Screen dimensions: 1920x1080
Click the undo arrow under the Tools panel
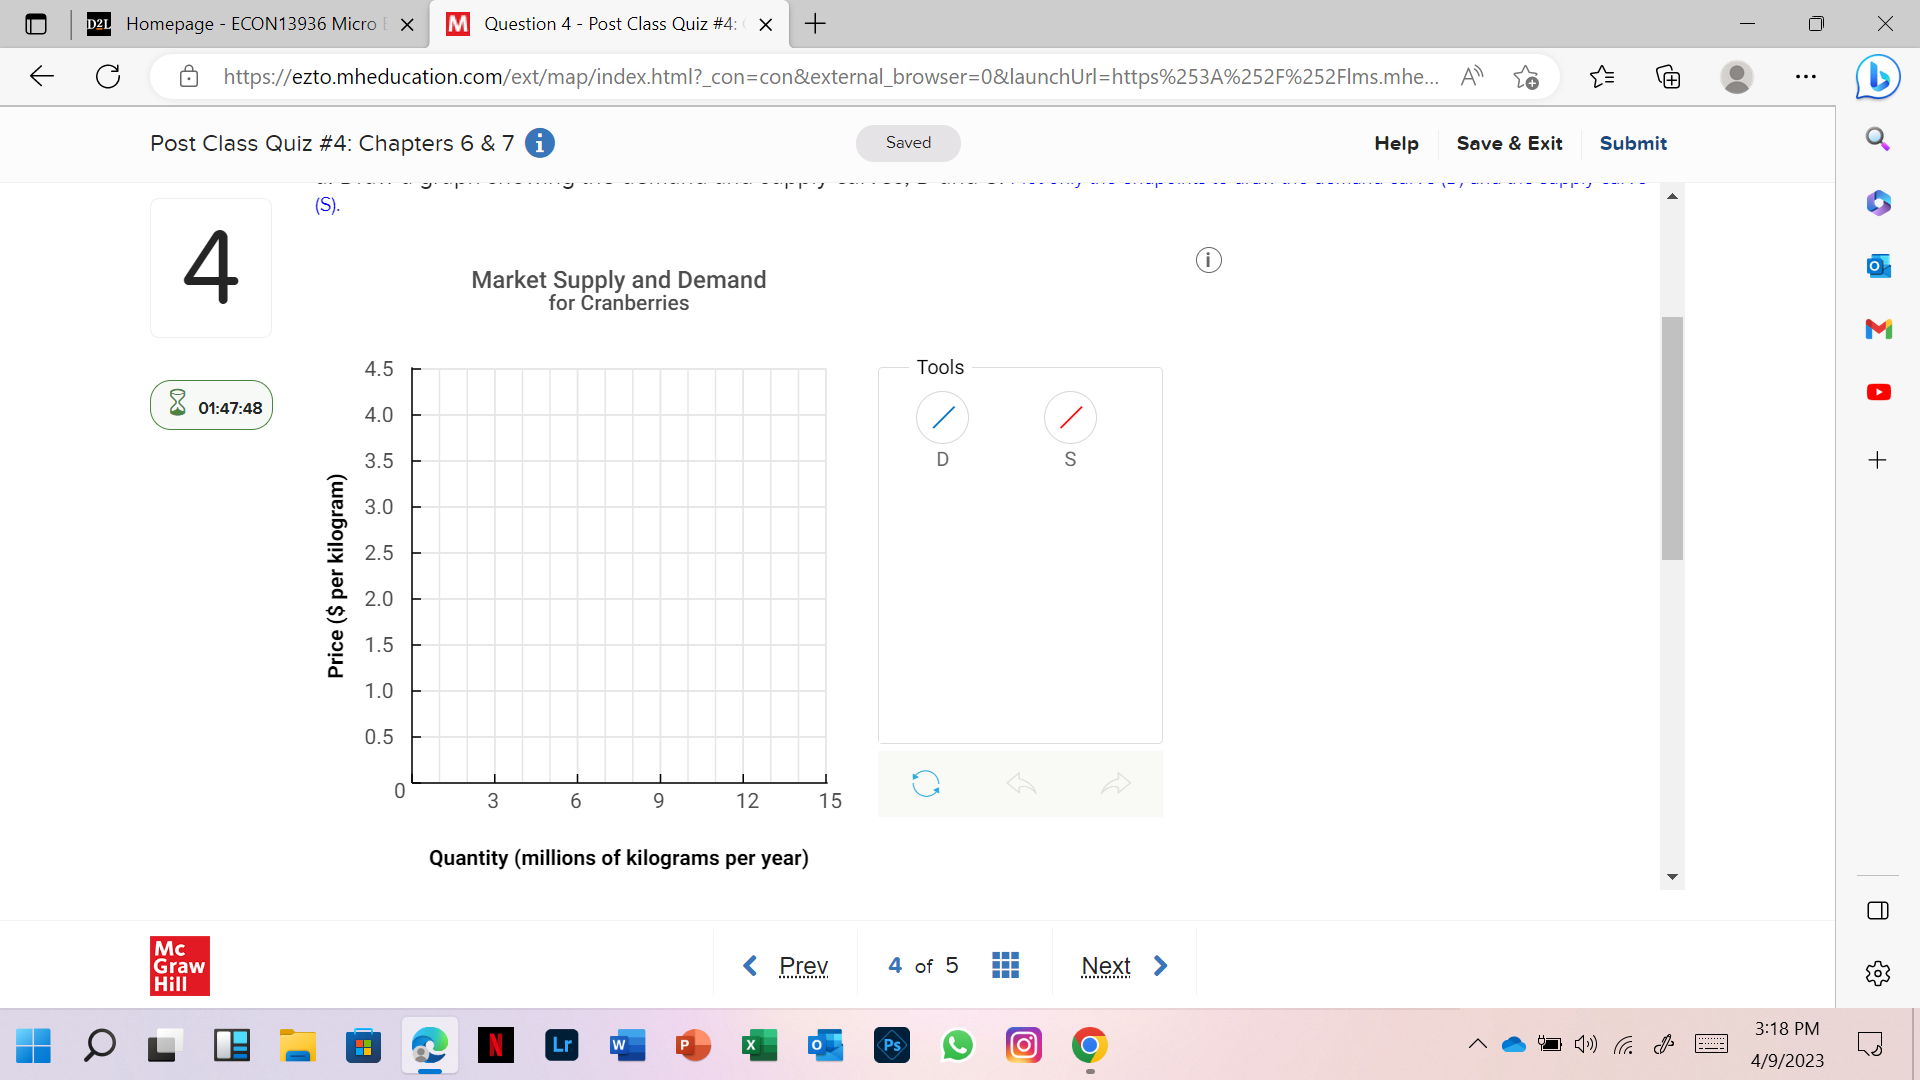pyautogui.click(x=1020, y=784)
